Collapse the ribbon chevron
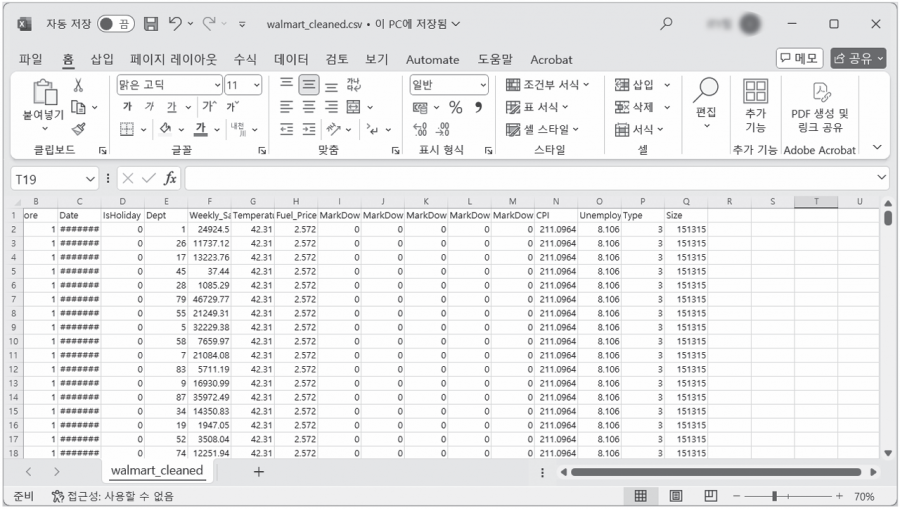The width and height of the screenshot is (900, 509). pos(877,147)
